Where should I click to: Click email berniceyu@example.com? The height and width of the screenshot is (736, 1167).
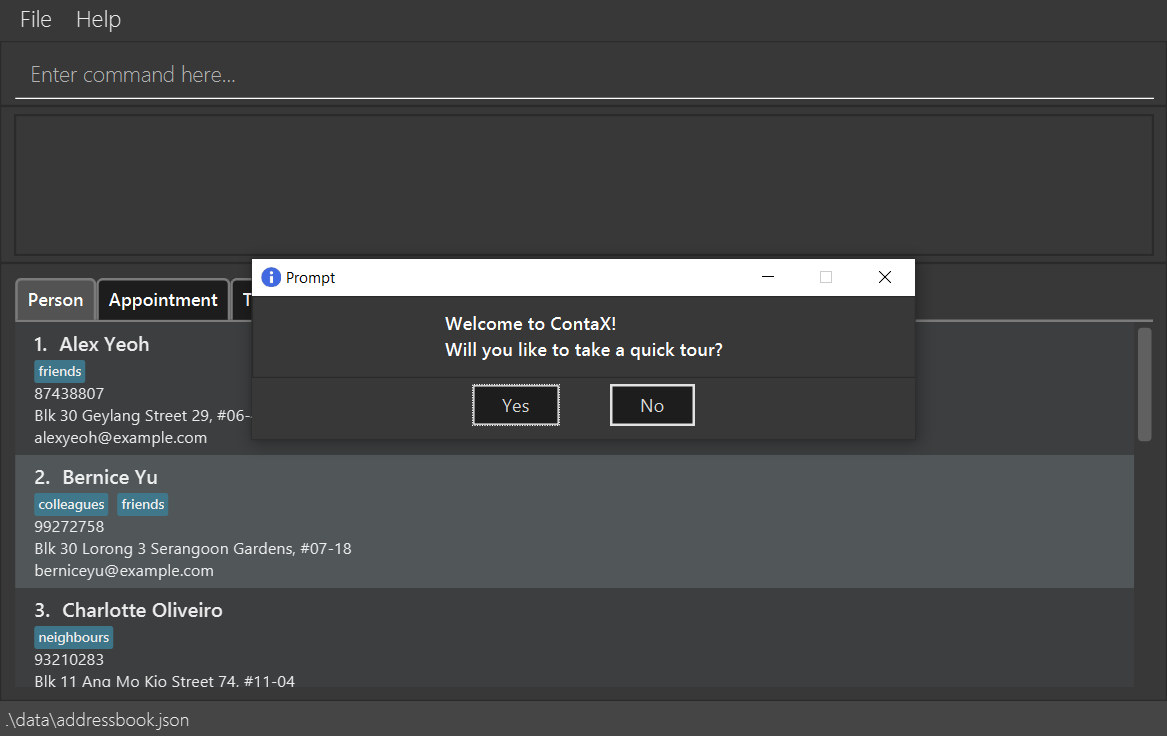(x=124, y=572)
